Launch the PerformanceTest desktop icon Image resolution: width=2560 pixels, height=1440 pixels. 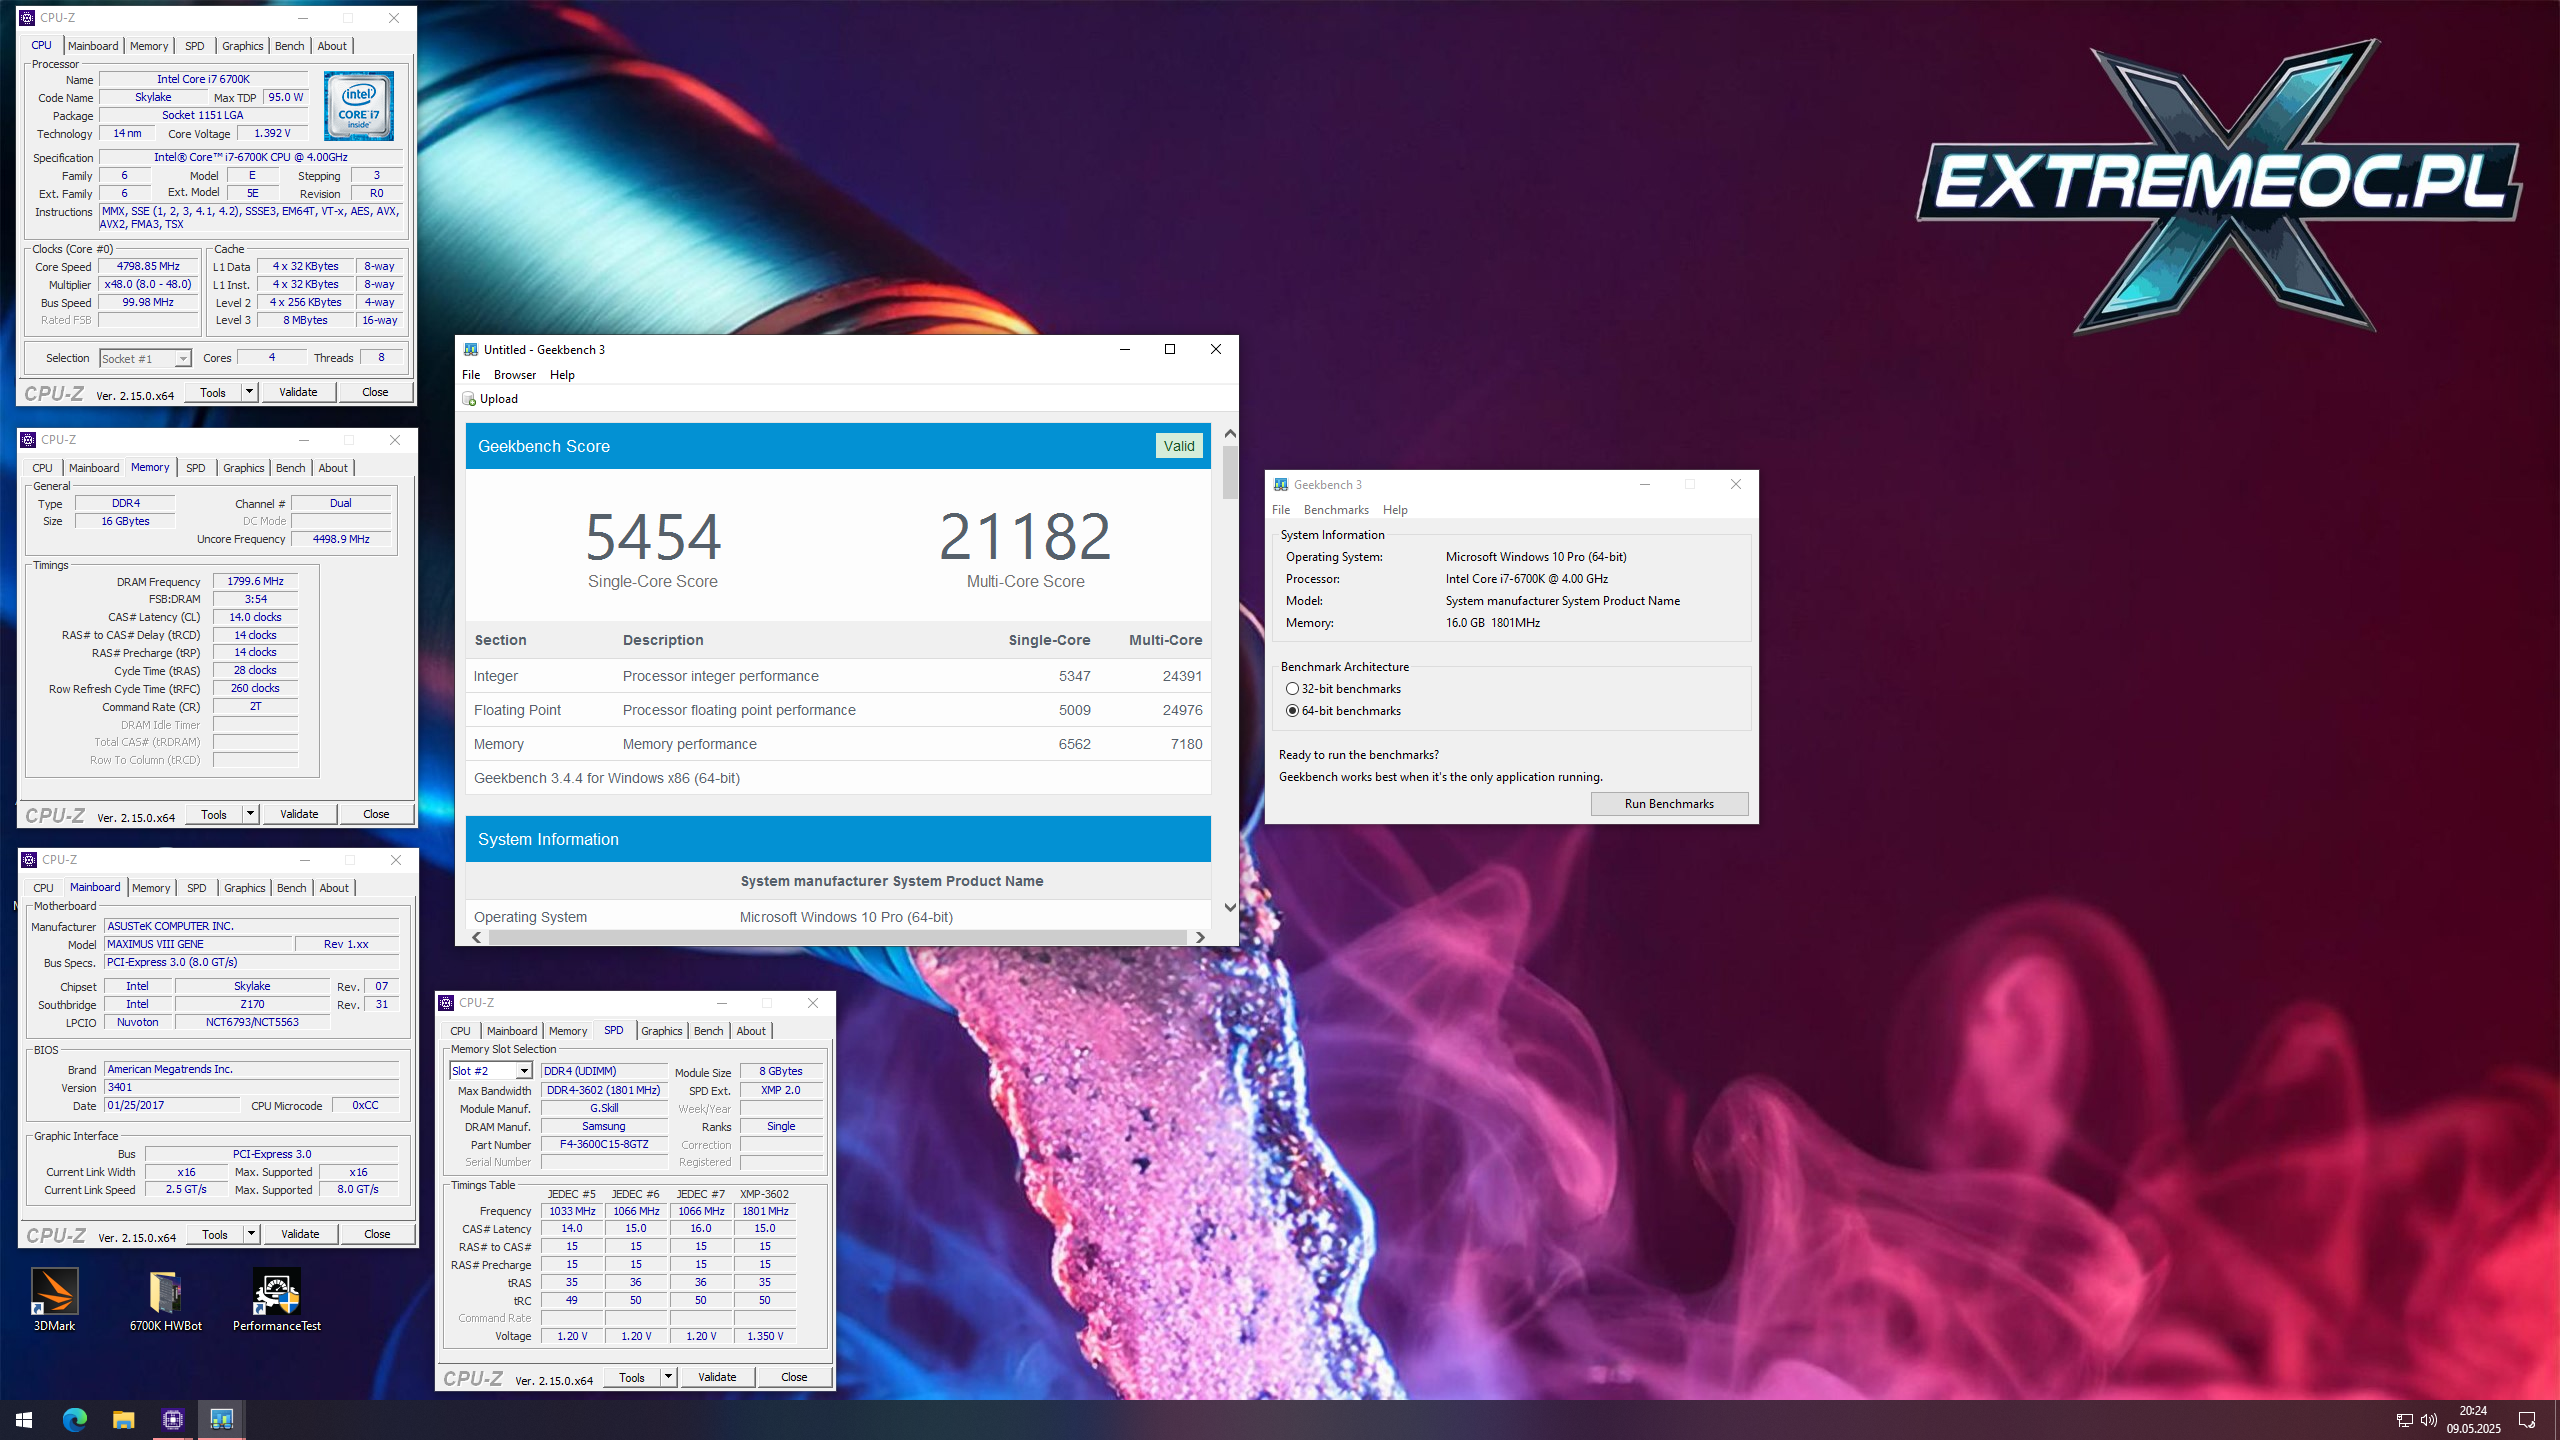pos(276,1293)
